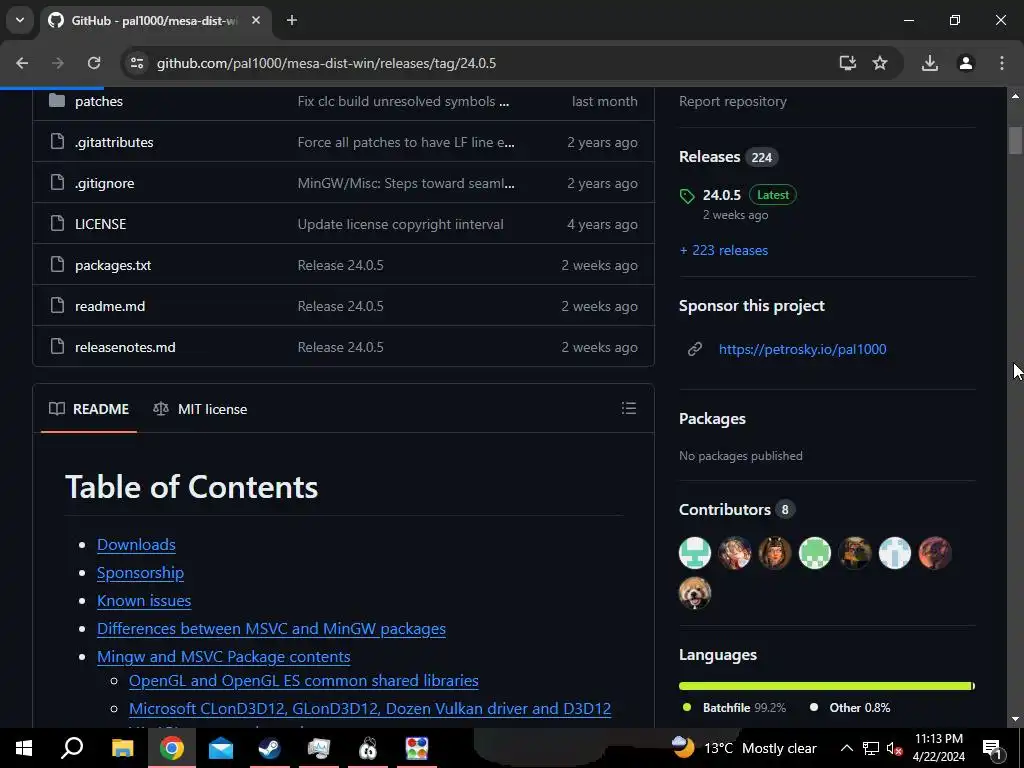Viewport: 1024px width, 768px height.
Task: Click the file icon beside LICENSE
Action: (x=57, y=223)
